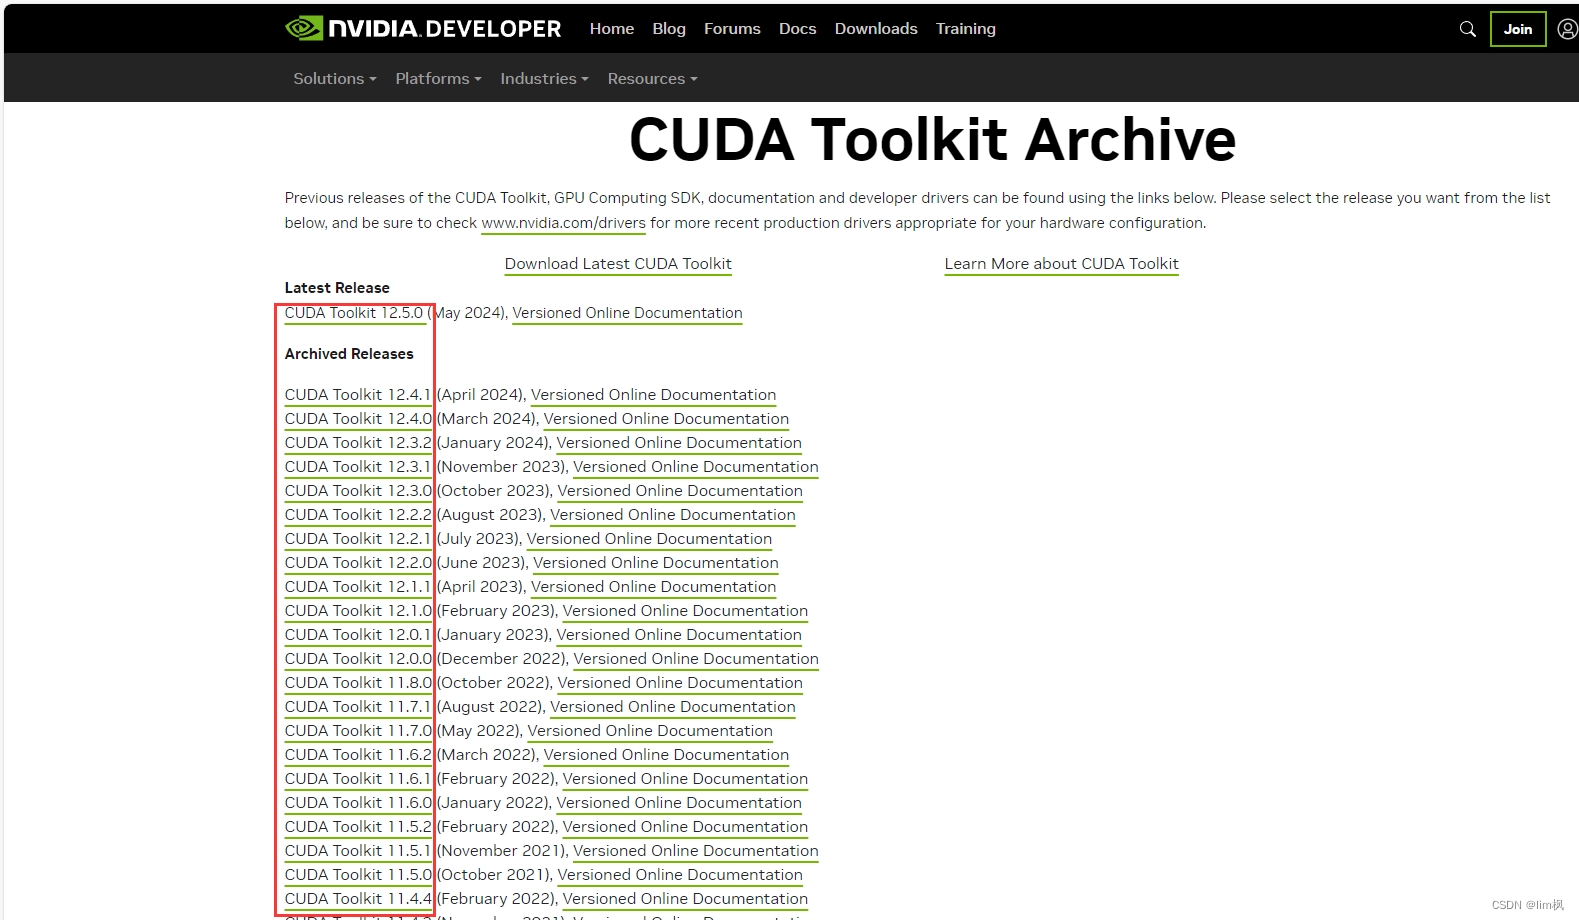This screenshot has width=1579, height=920.
Task: Open documentation link for November 2023 release
Action: (x=695, y=467)
